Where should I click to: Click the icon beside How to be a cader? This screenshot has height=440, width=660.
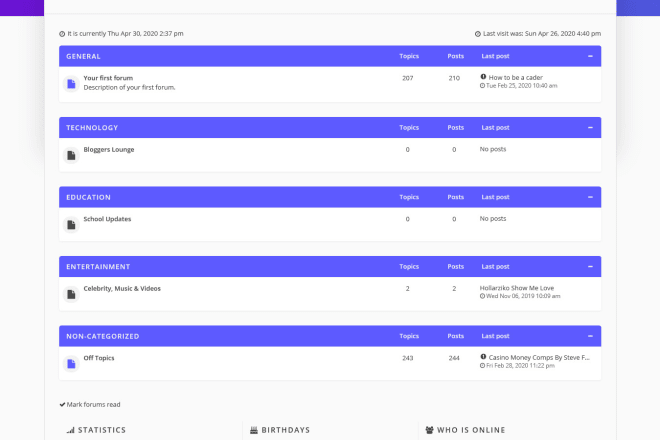pos(483,77)
